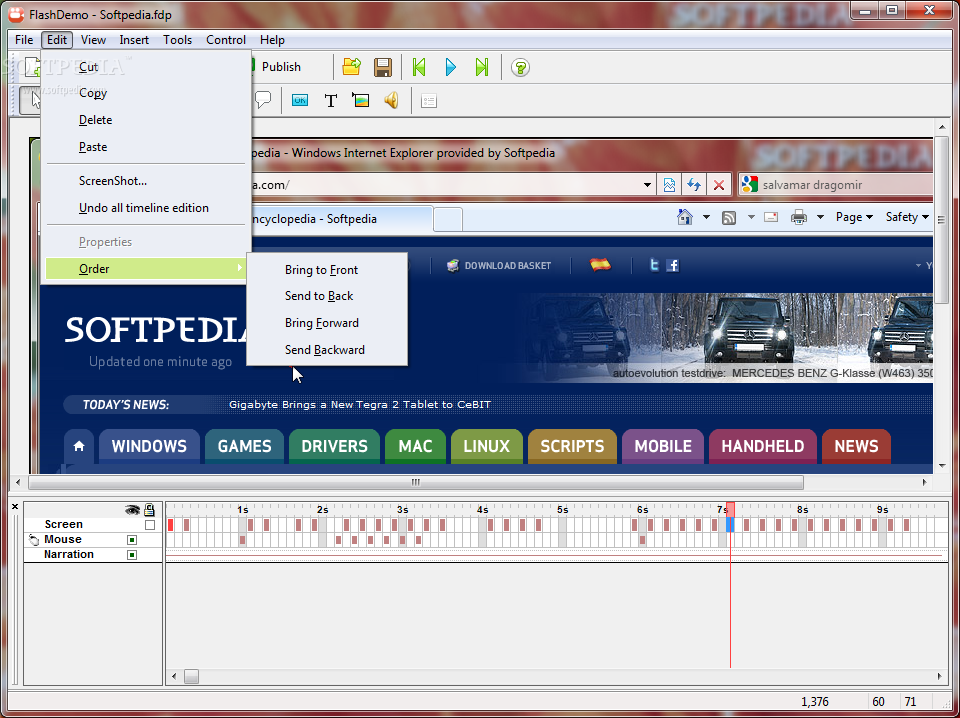This screenshot has height=718, width=960.
Task: Toggle the Narration track visibility checkbox
Action: coord(132,555)
